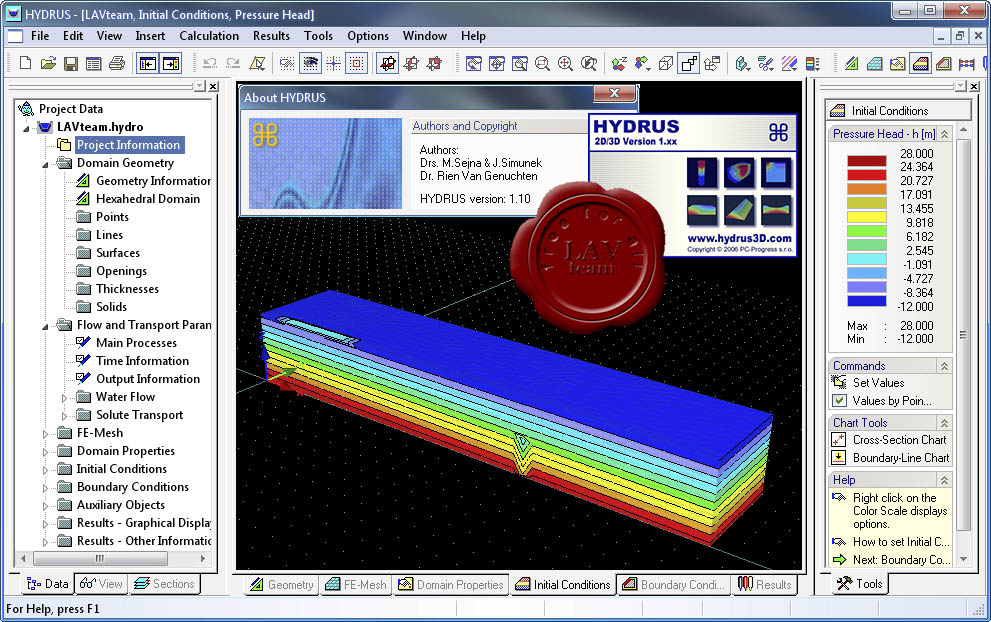991x622 pixels.
Task: Switch to FE-Mesh using the toolbar mesh icon
Action: [x=875, y=63]
